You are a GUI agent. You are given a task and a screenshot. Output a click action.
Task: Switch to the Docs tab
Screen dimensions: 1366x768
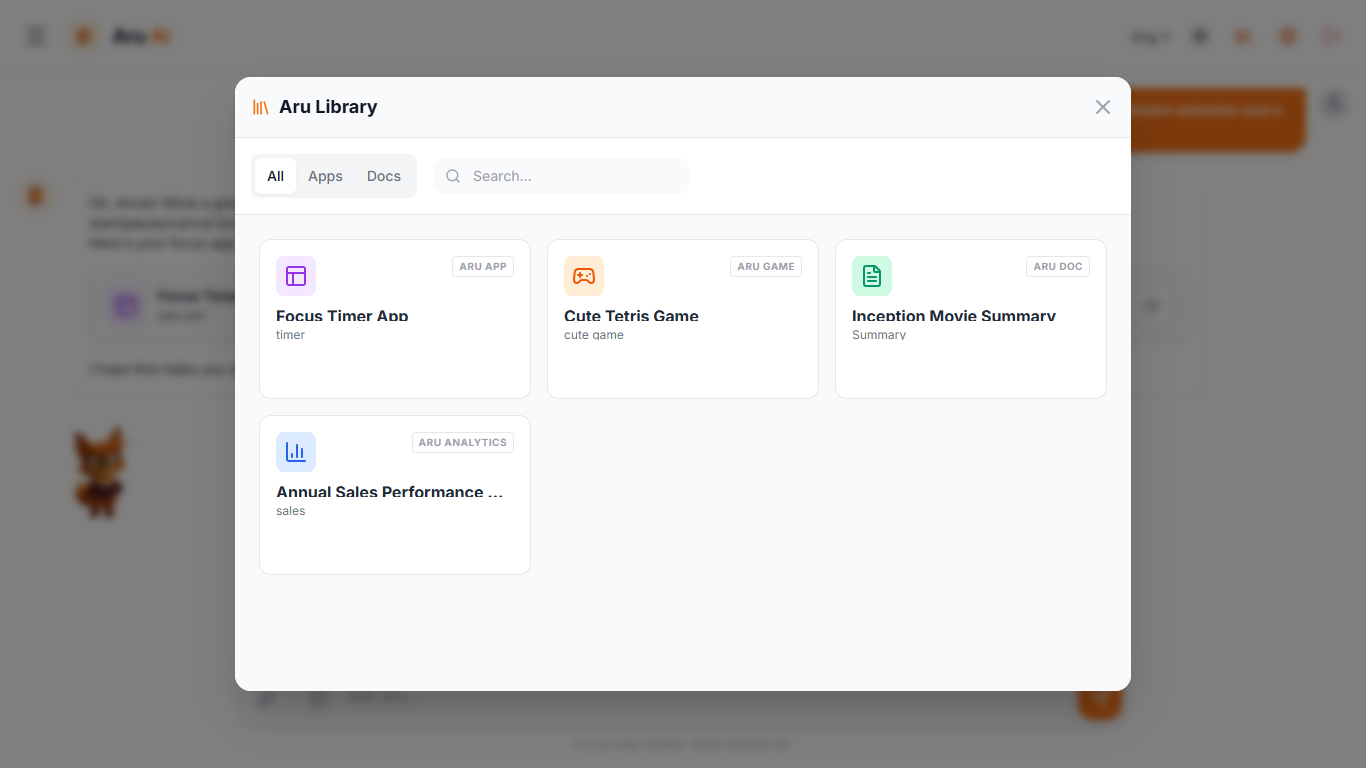pos(384,175)
